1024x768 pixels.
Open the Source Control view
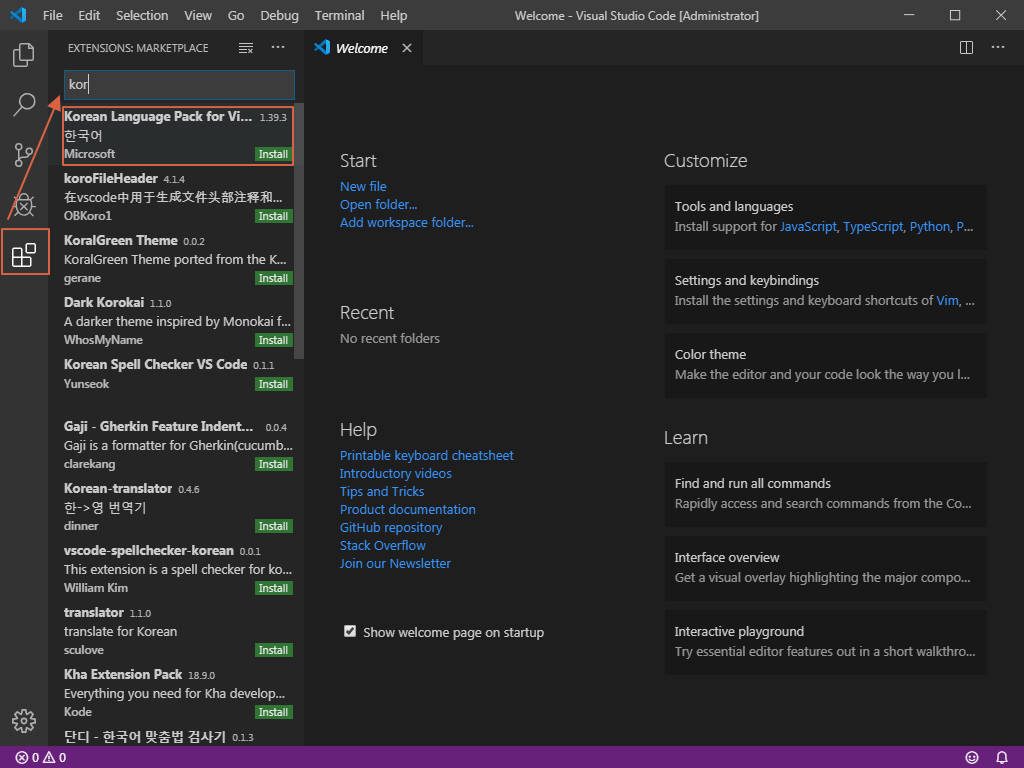(24, 155)
